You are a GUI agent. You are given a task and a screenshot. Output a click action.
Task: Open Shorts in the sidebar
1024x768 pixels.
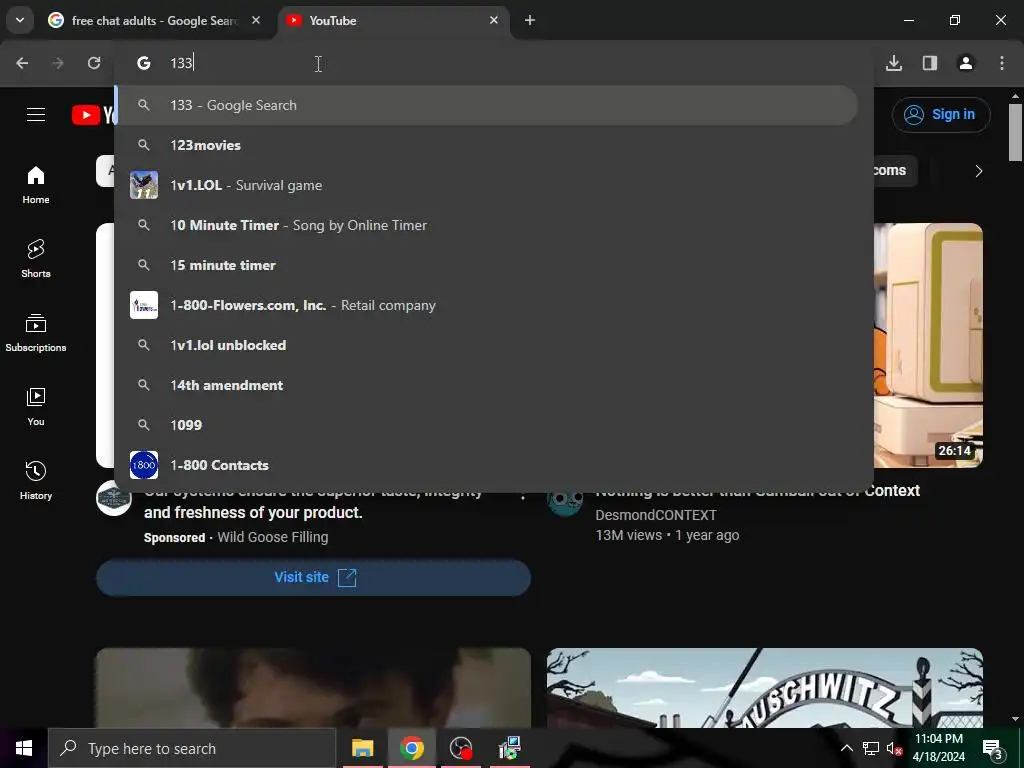tap(36, 259)
